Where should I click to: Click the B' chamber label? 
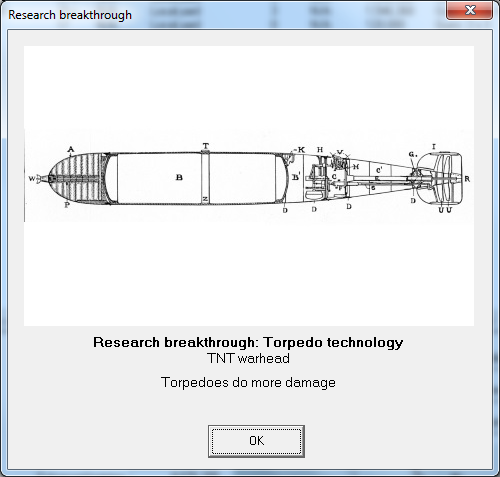pos(296,177)
